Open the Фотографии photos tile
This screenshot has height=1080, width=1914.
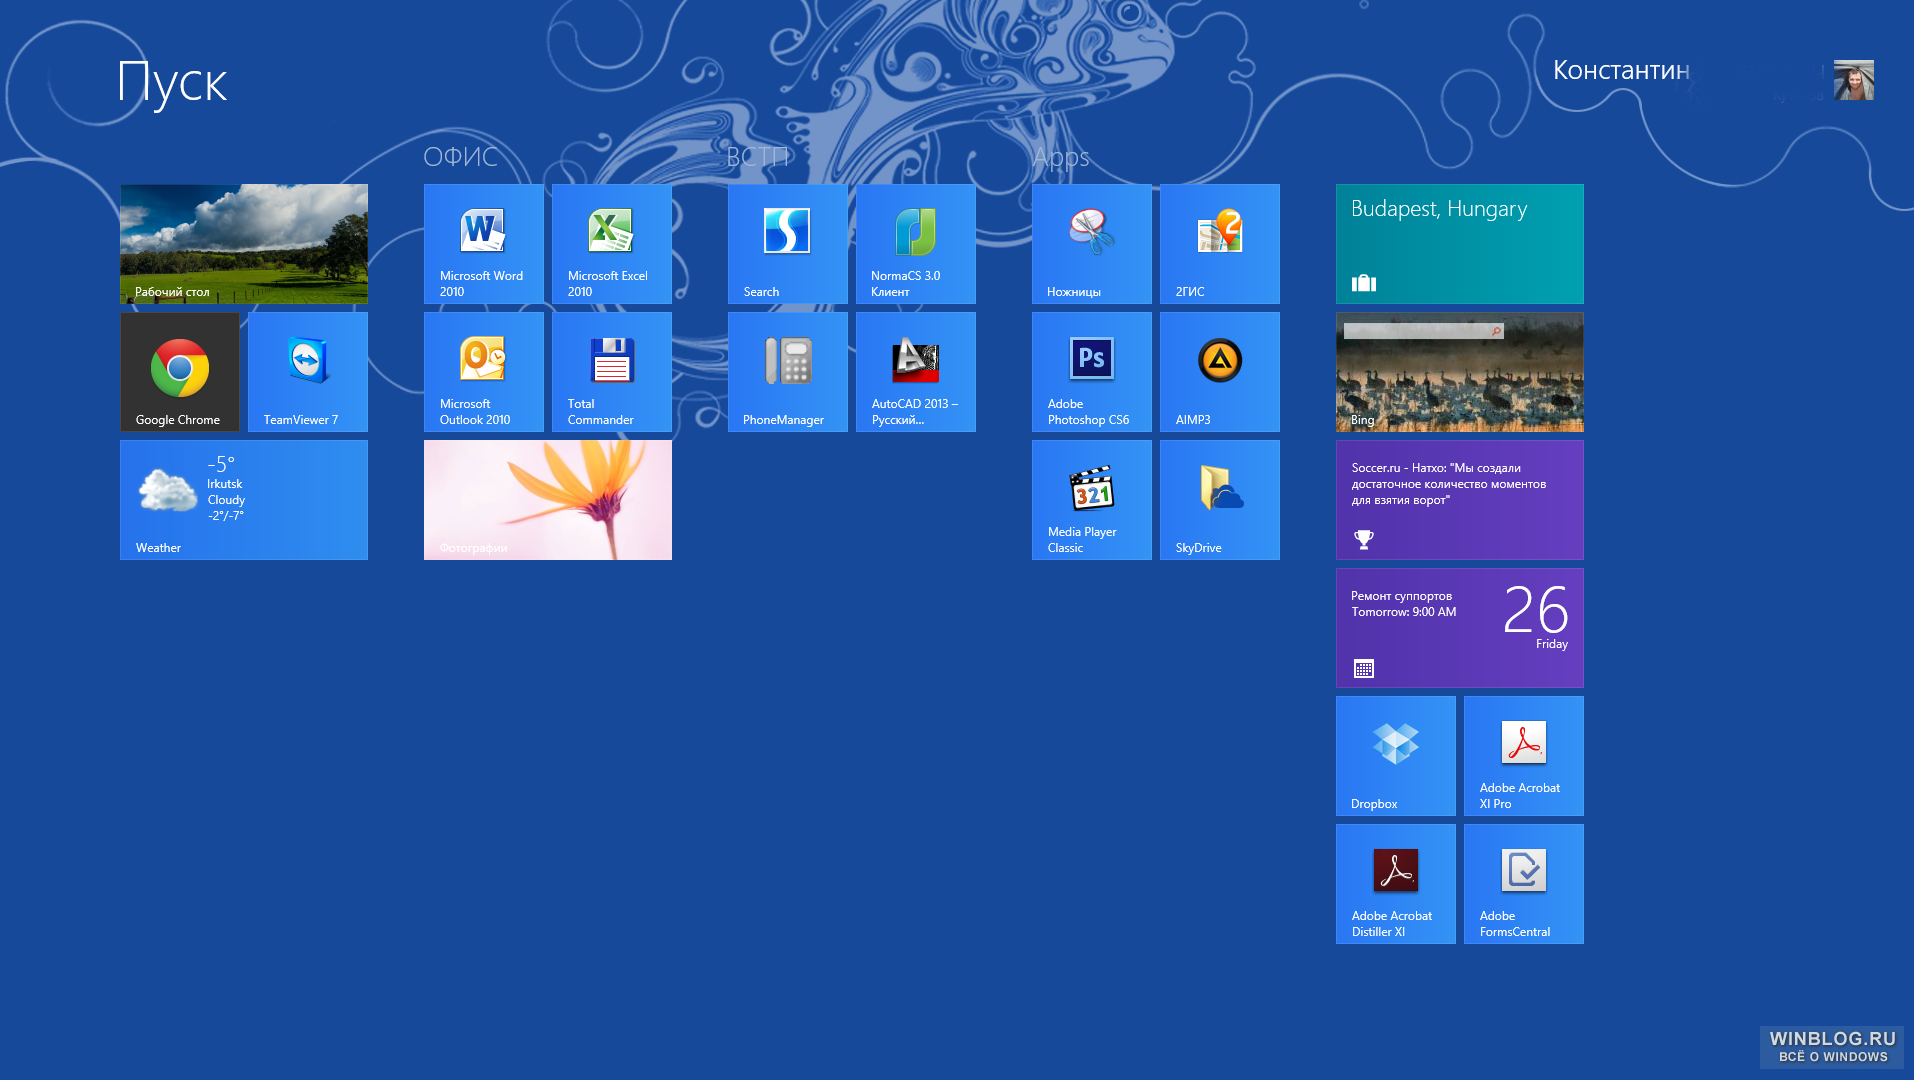point(548,500)
